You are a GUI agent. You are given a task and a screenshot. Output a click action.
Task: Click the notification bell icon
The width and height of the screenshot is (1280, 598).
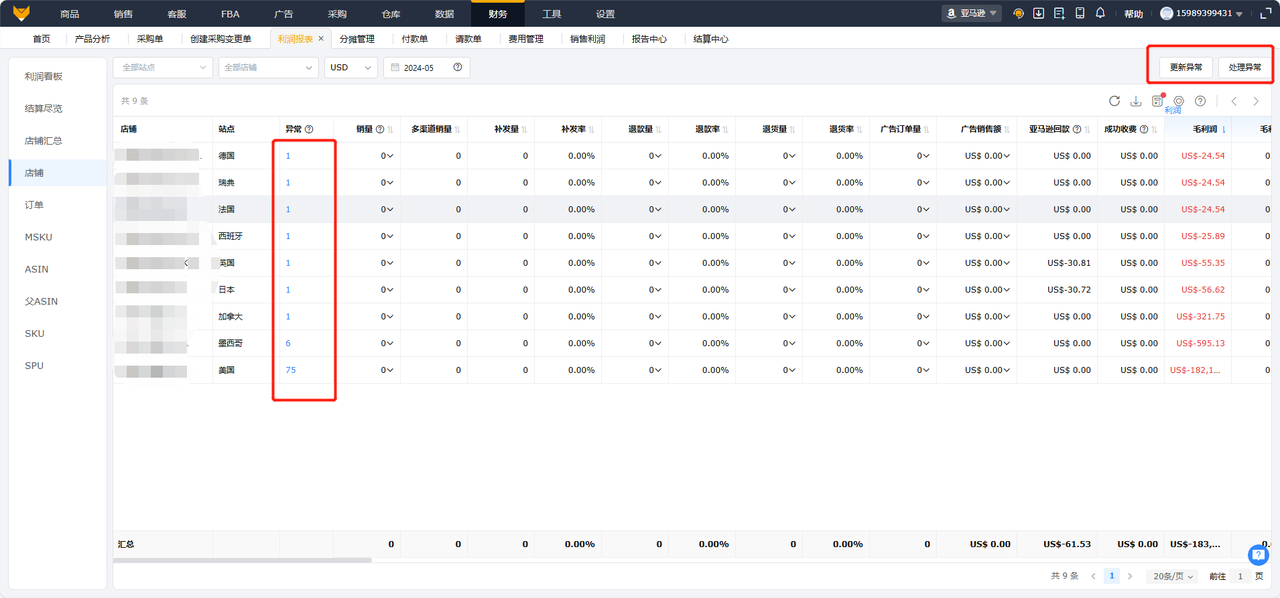[1100, 14]
